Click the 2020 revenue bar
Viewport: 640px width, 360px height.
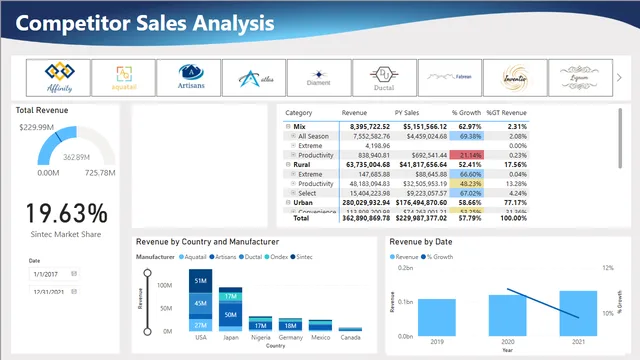[x=507, y=316]
